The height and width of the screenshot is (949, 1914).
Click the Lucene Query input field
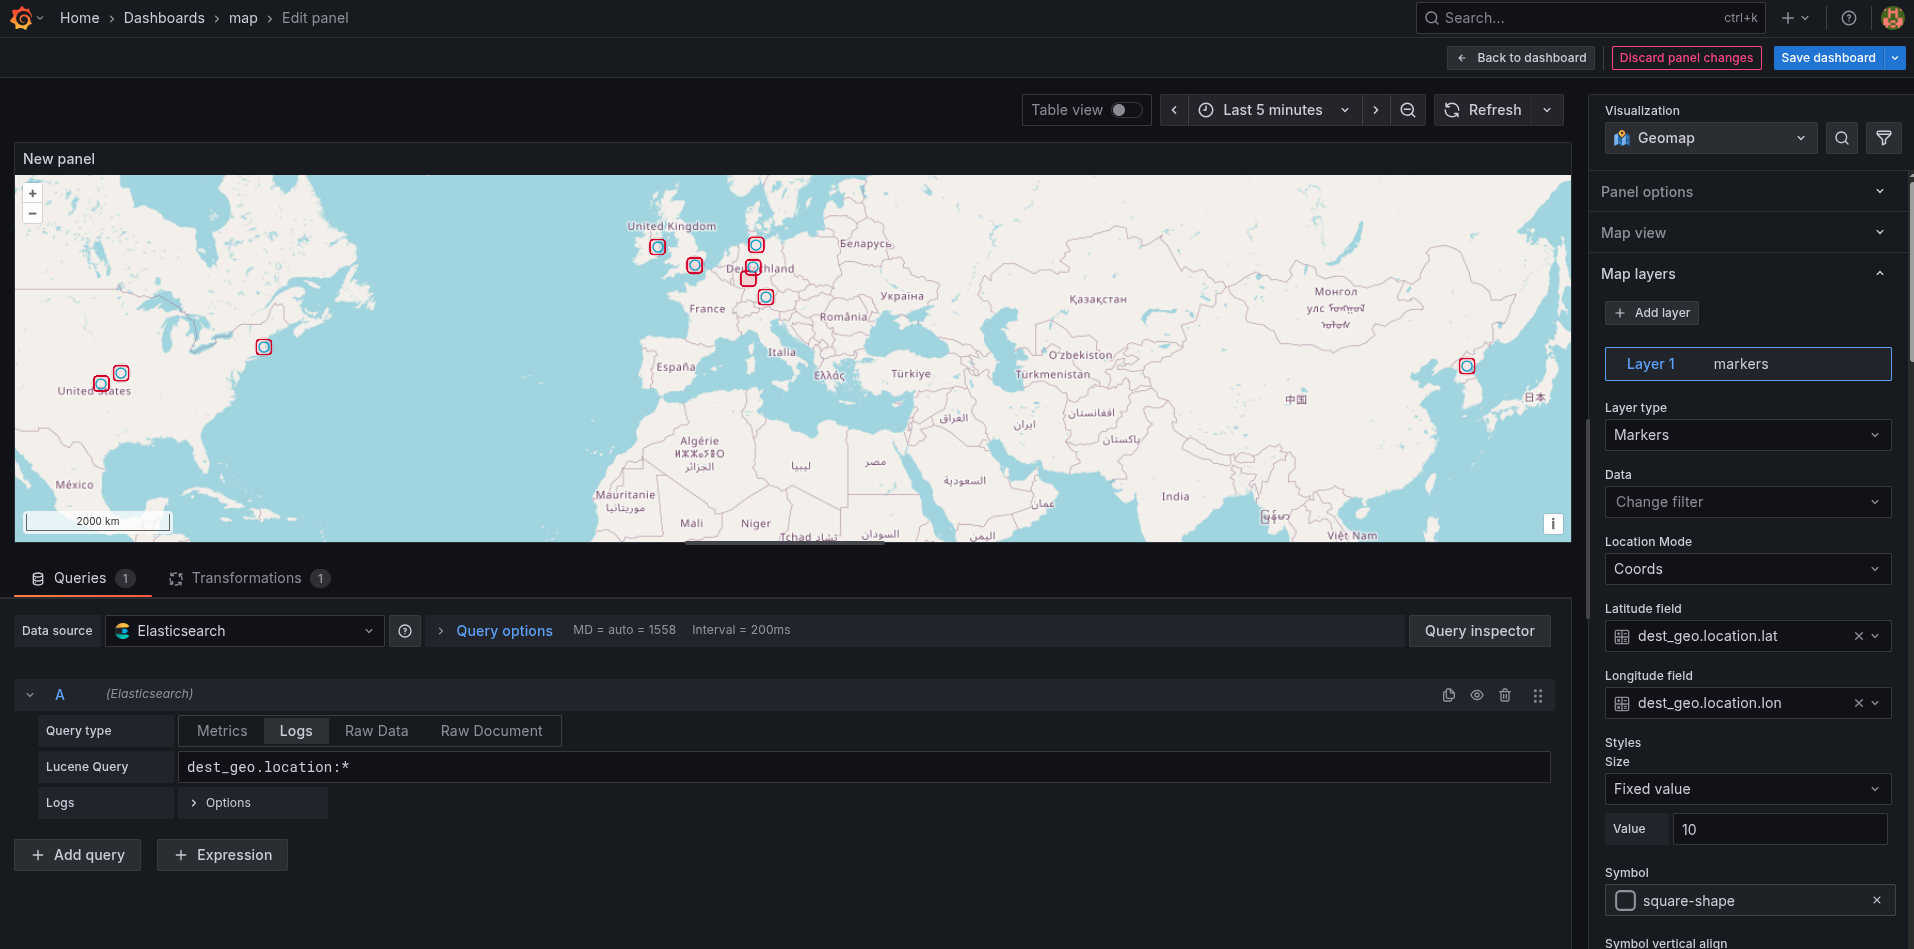tap(864, 767)
